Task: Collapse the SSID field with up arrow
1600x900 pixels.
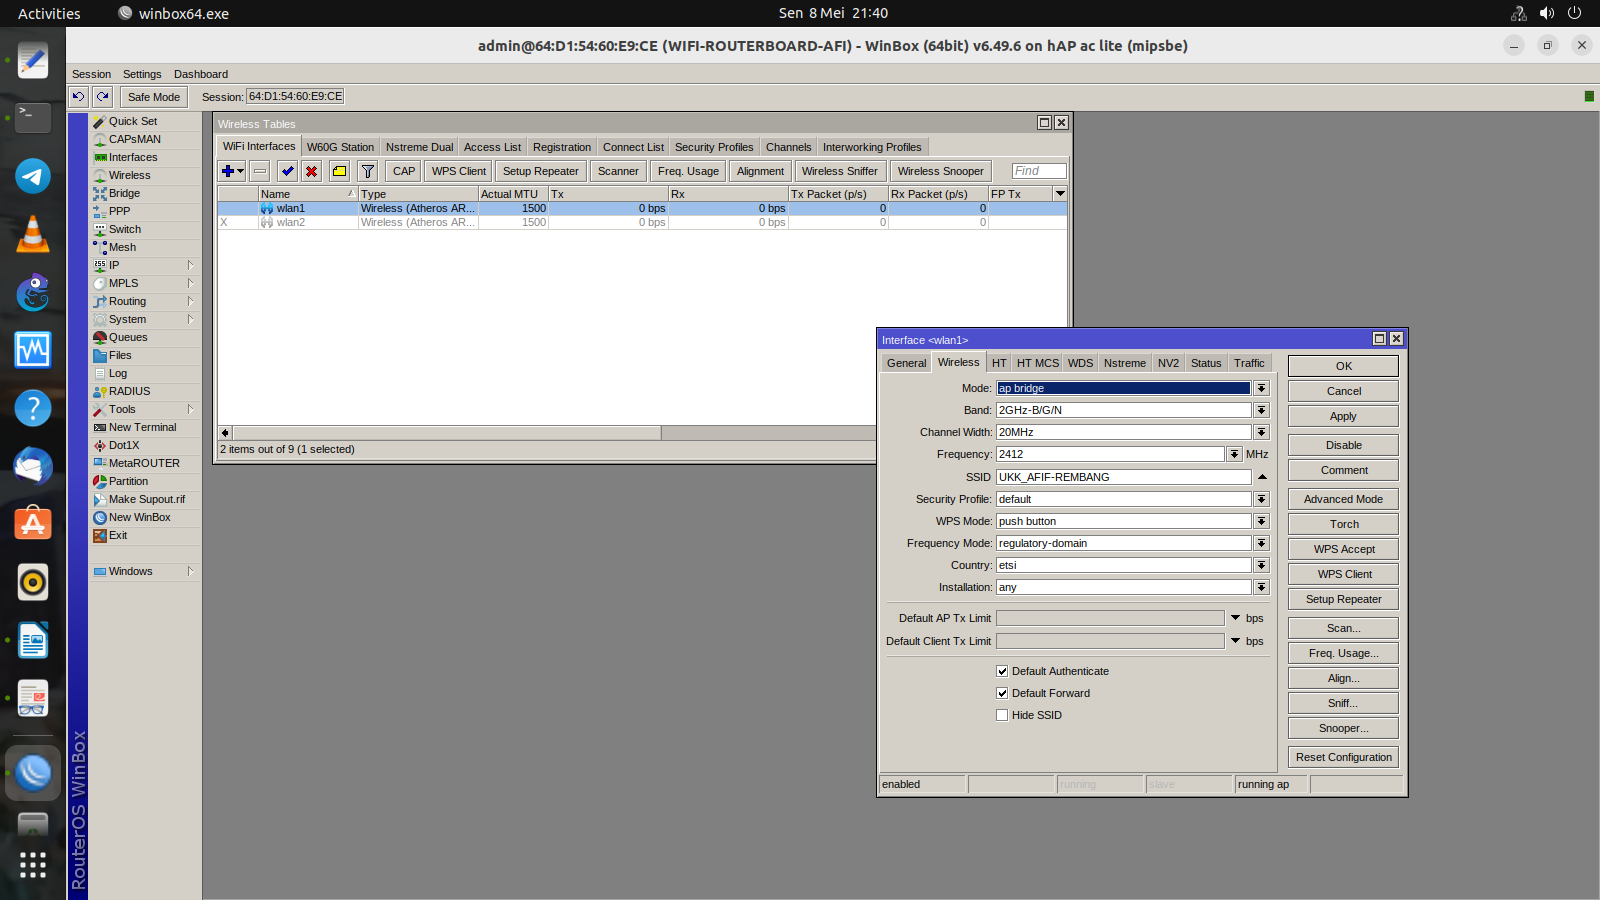Action: point(1262,477)
